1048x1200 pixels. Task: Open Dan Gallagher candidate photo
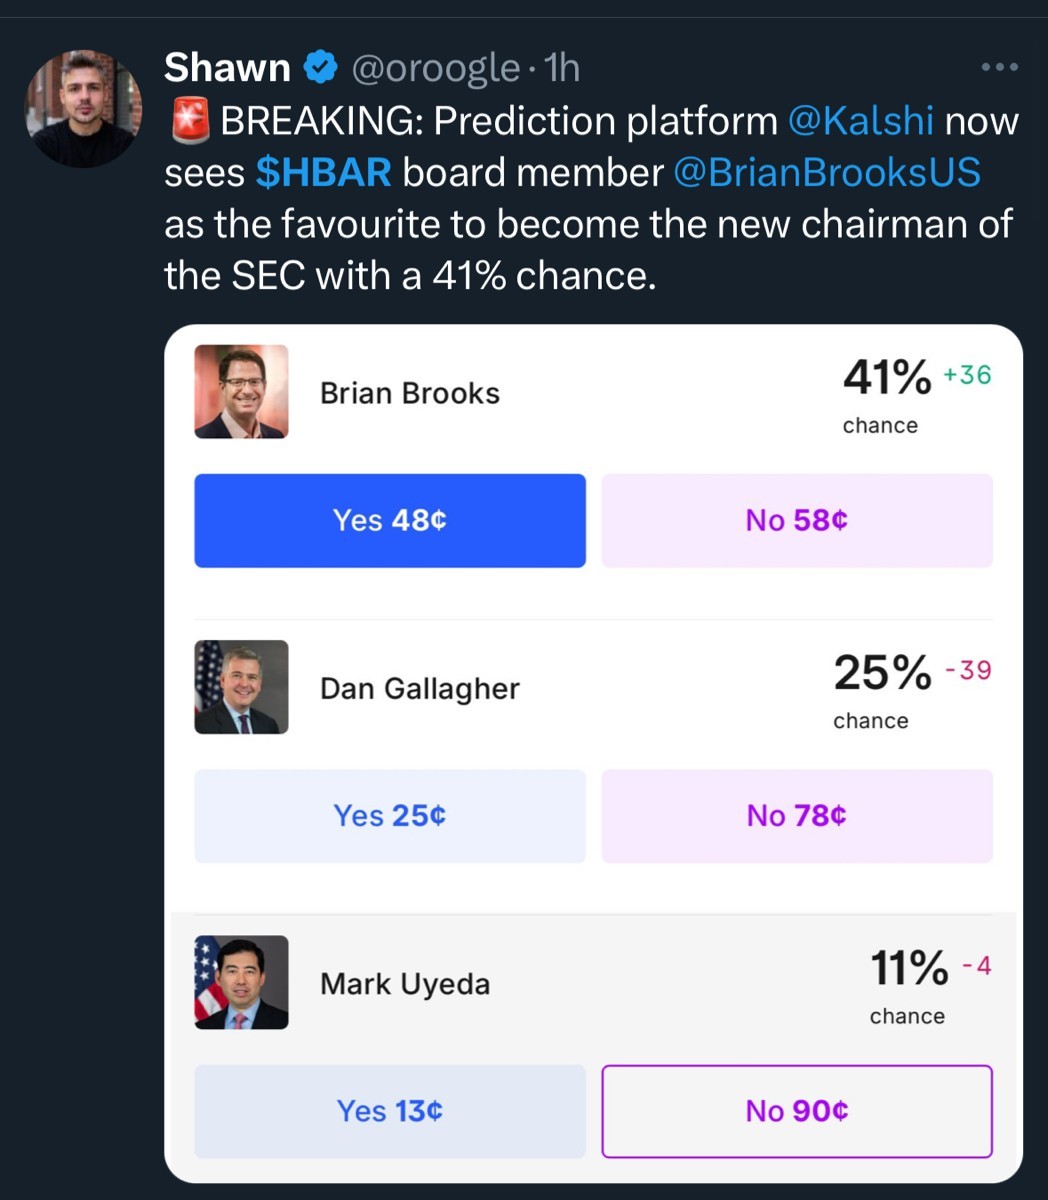click(241, 687)
